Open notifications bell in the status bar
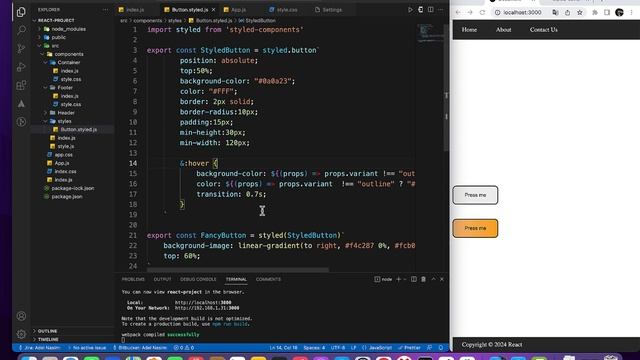The image size is (640, 360). (441, 348)
